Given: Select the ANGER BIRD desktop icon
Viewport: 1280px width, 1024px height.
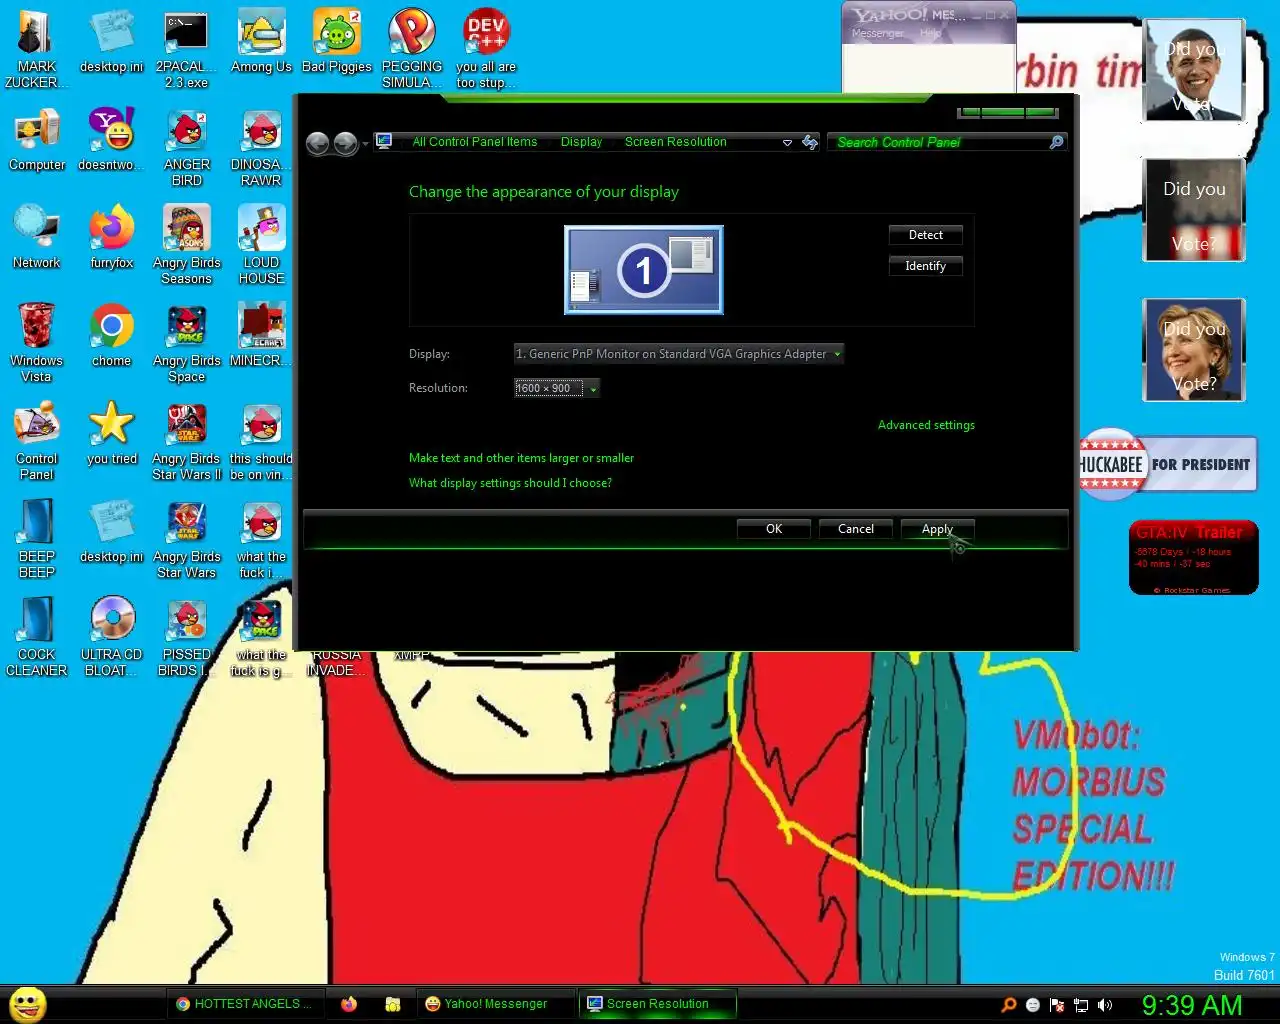Looking at the screenshot, I should 187,146.
